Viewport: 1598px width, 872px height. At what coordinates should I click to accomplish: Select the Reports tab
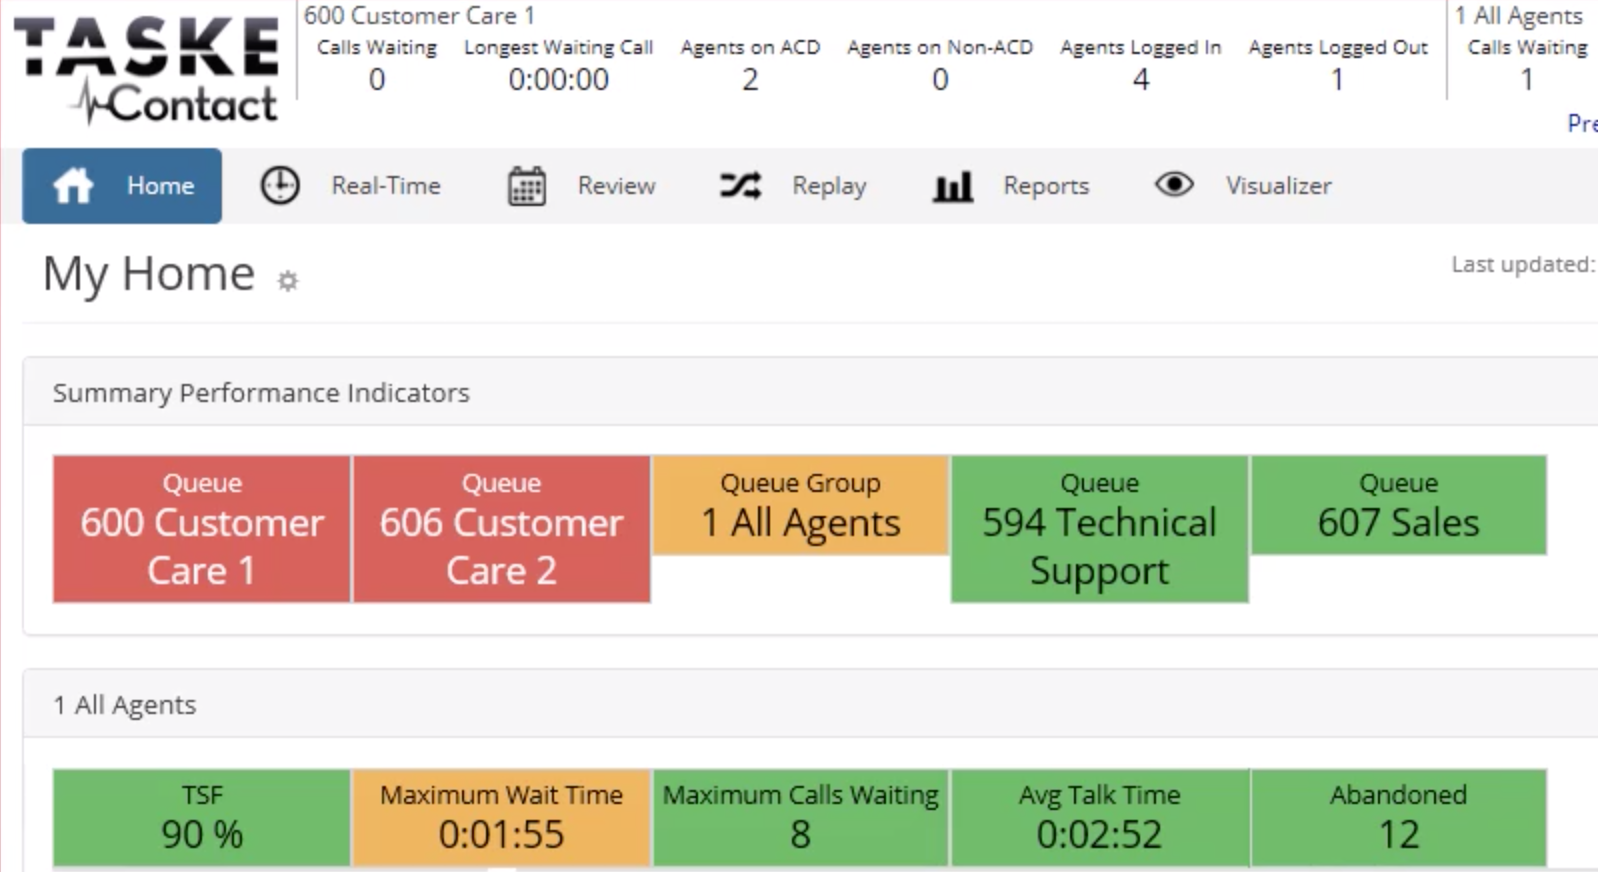tap(1011, 186)
